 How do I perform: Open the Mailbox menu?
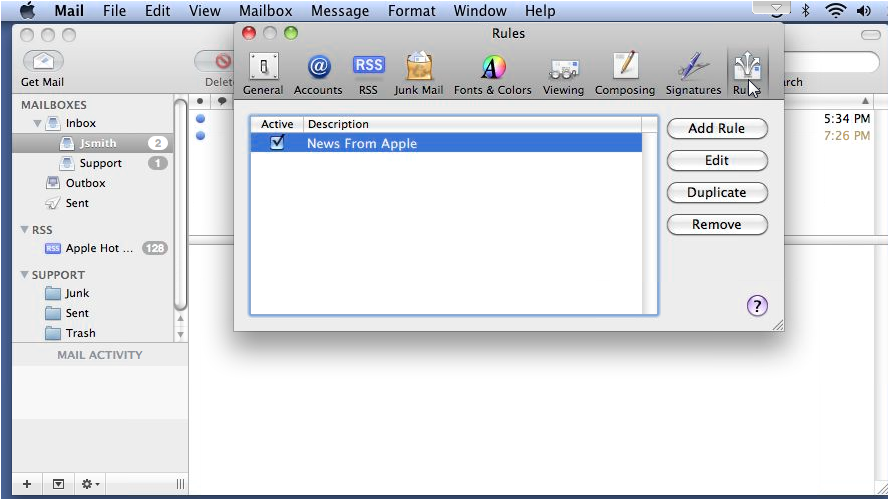[265, 10]
